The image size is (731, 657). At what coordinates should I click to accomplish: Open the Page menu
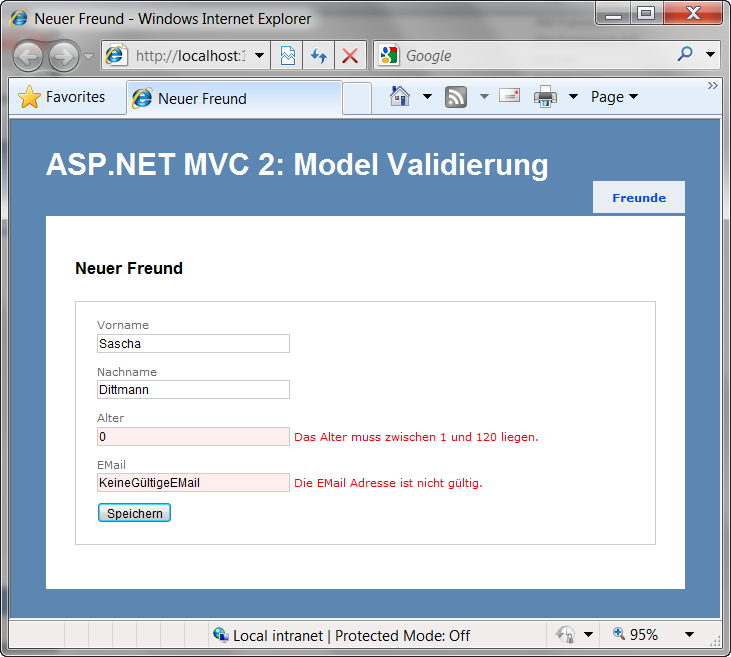point(614,97)
